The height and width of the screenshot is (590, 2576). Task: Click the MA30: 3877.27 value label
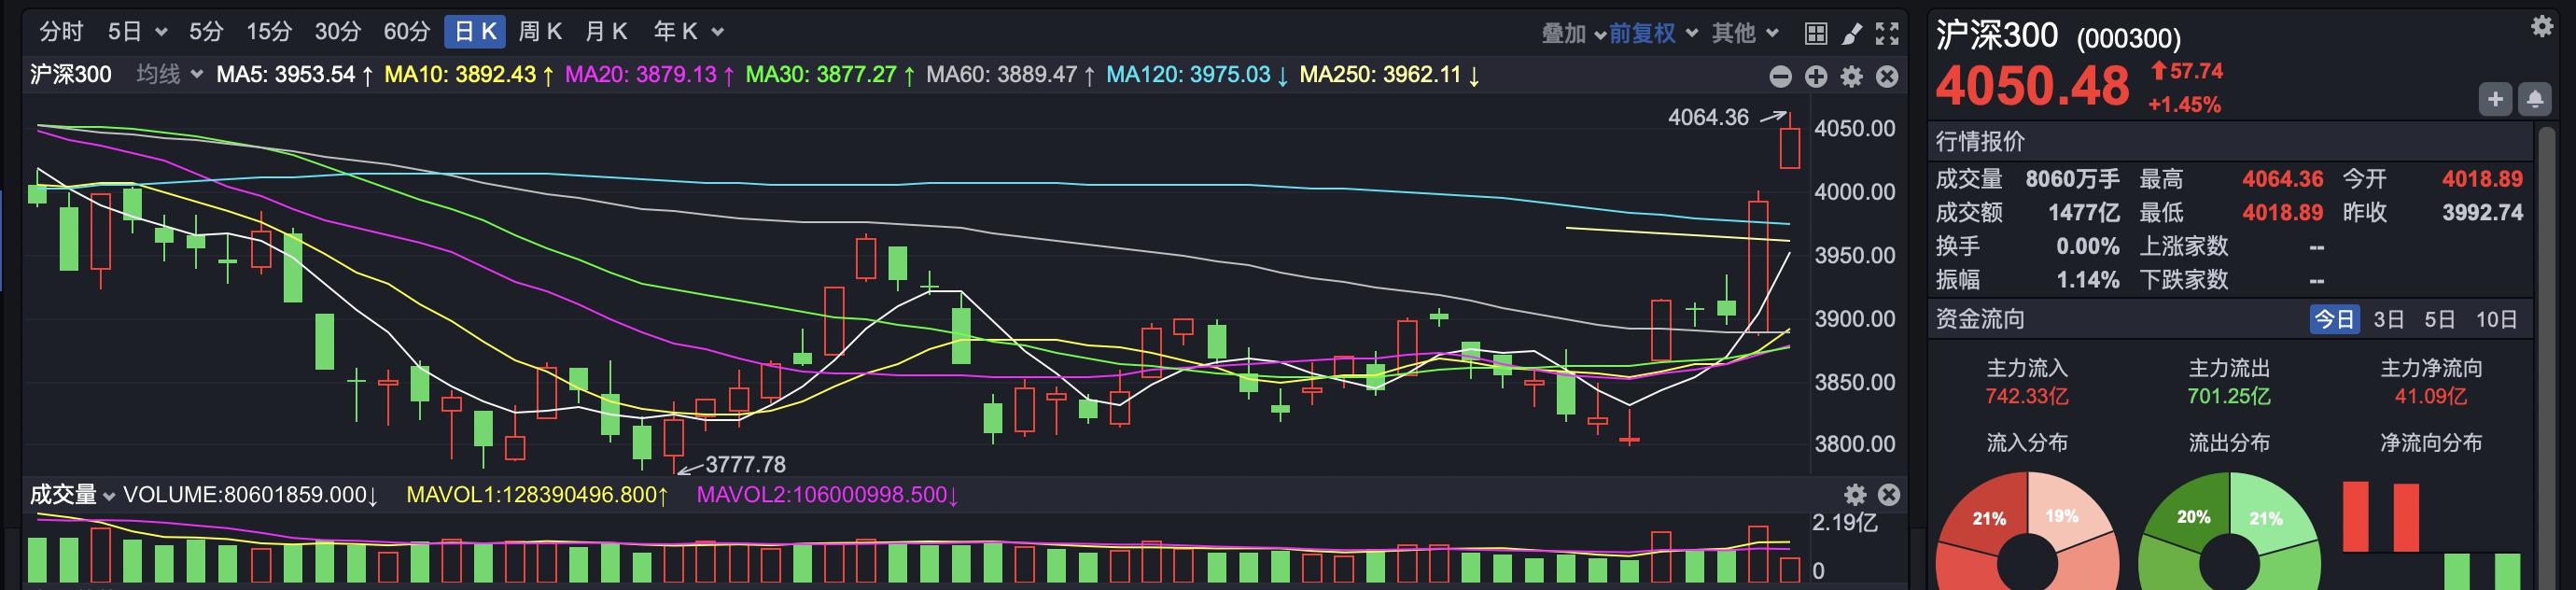[x=830, y=75]
